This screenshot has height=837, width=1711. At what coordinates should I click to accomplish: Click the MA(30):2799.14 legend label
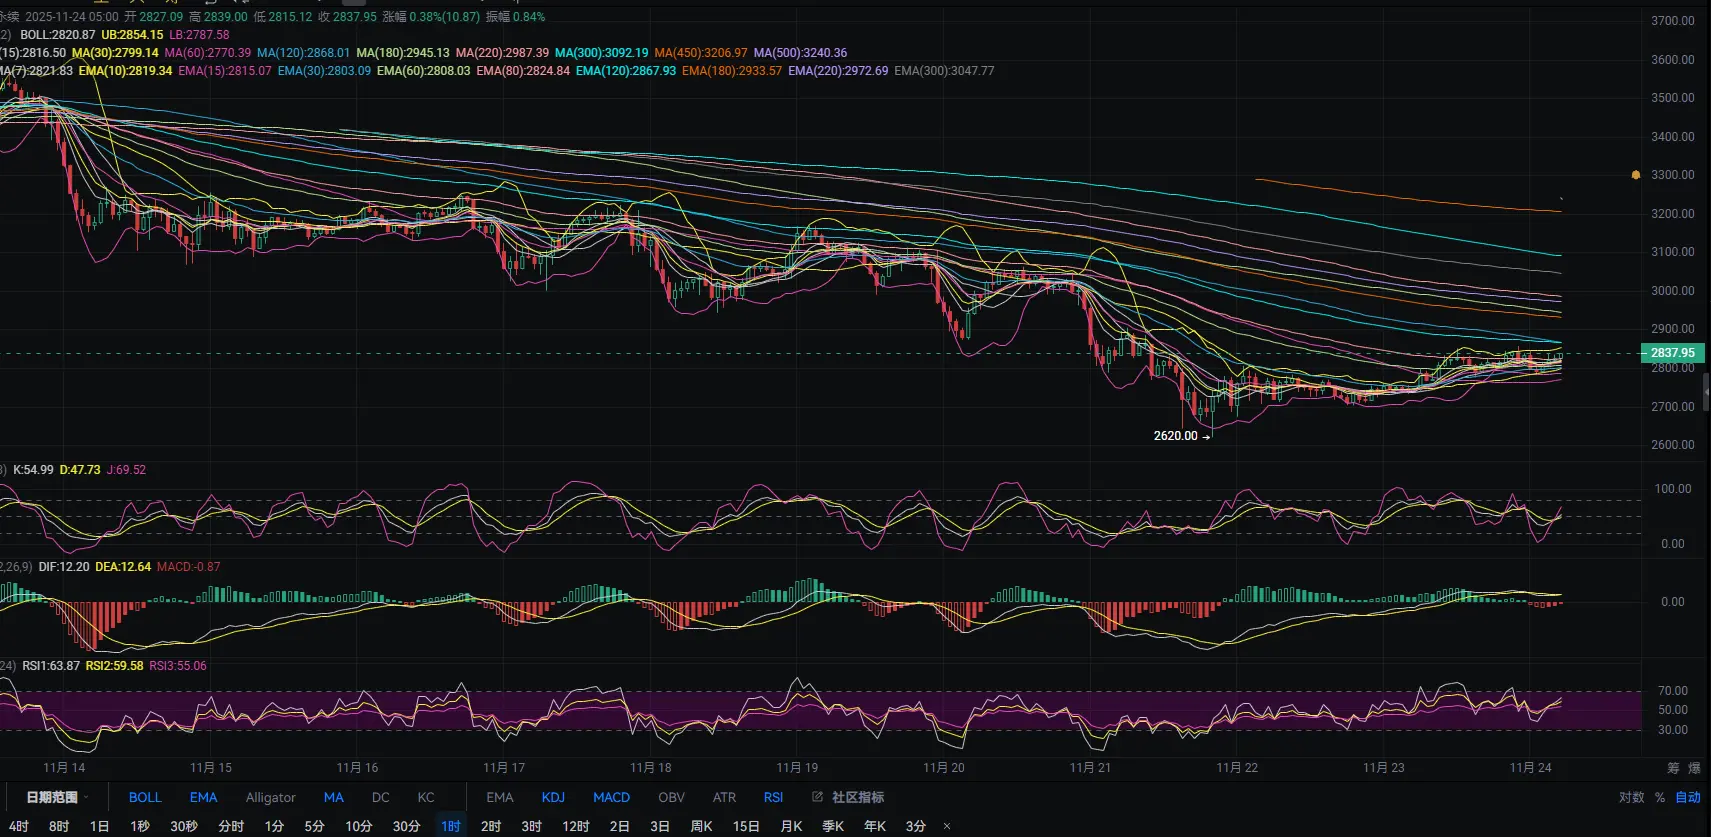(x=115, y=53)
